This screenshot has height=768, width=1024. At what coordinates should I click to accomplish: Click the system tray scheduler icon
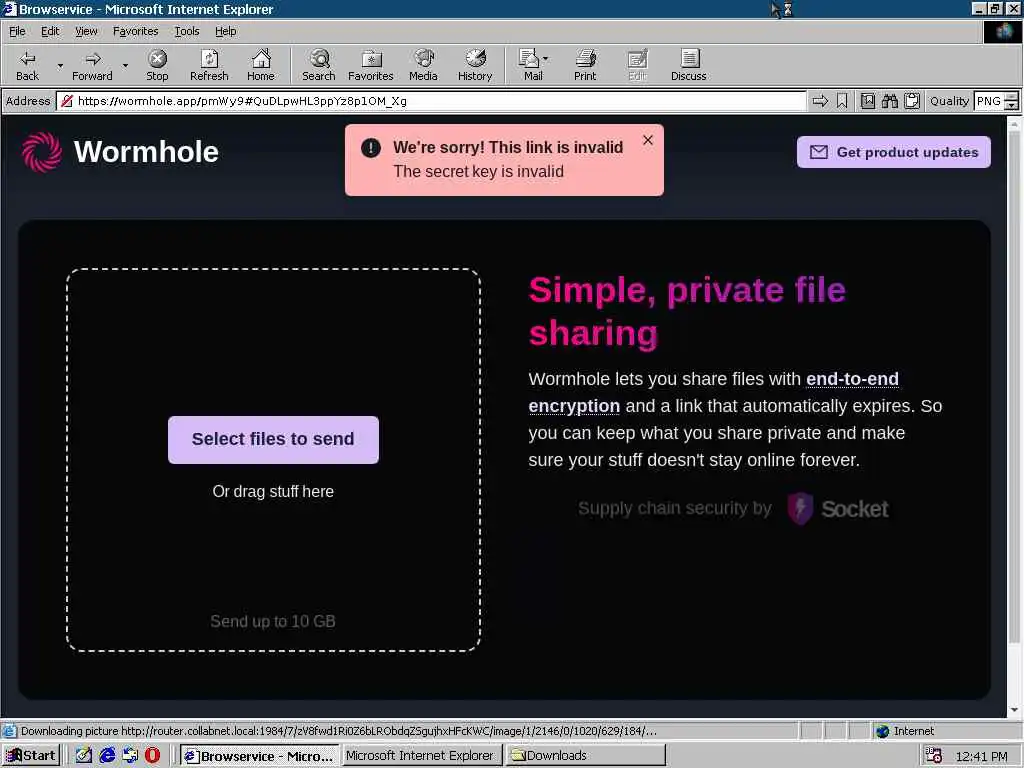[933, 756]
